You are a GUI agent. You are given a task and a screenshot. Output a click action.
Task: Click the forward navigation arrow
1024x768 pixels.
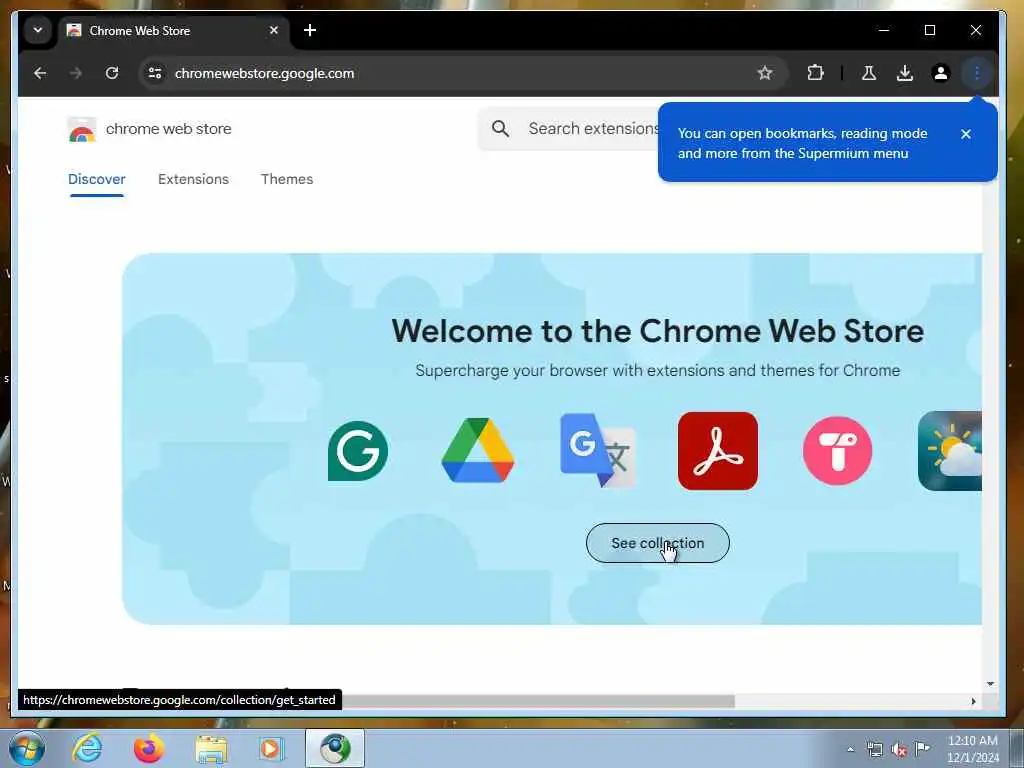(x=76, y=73)
